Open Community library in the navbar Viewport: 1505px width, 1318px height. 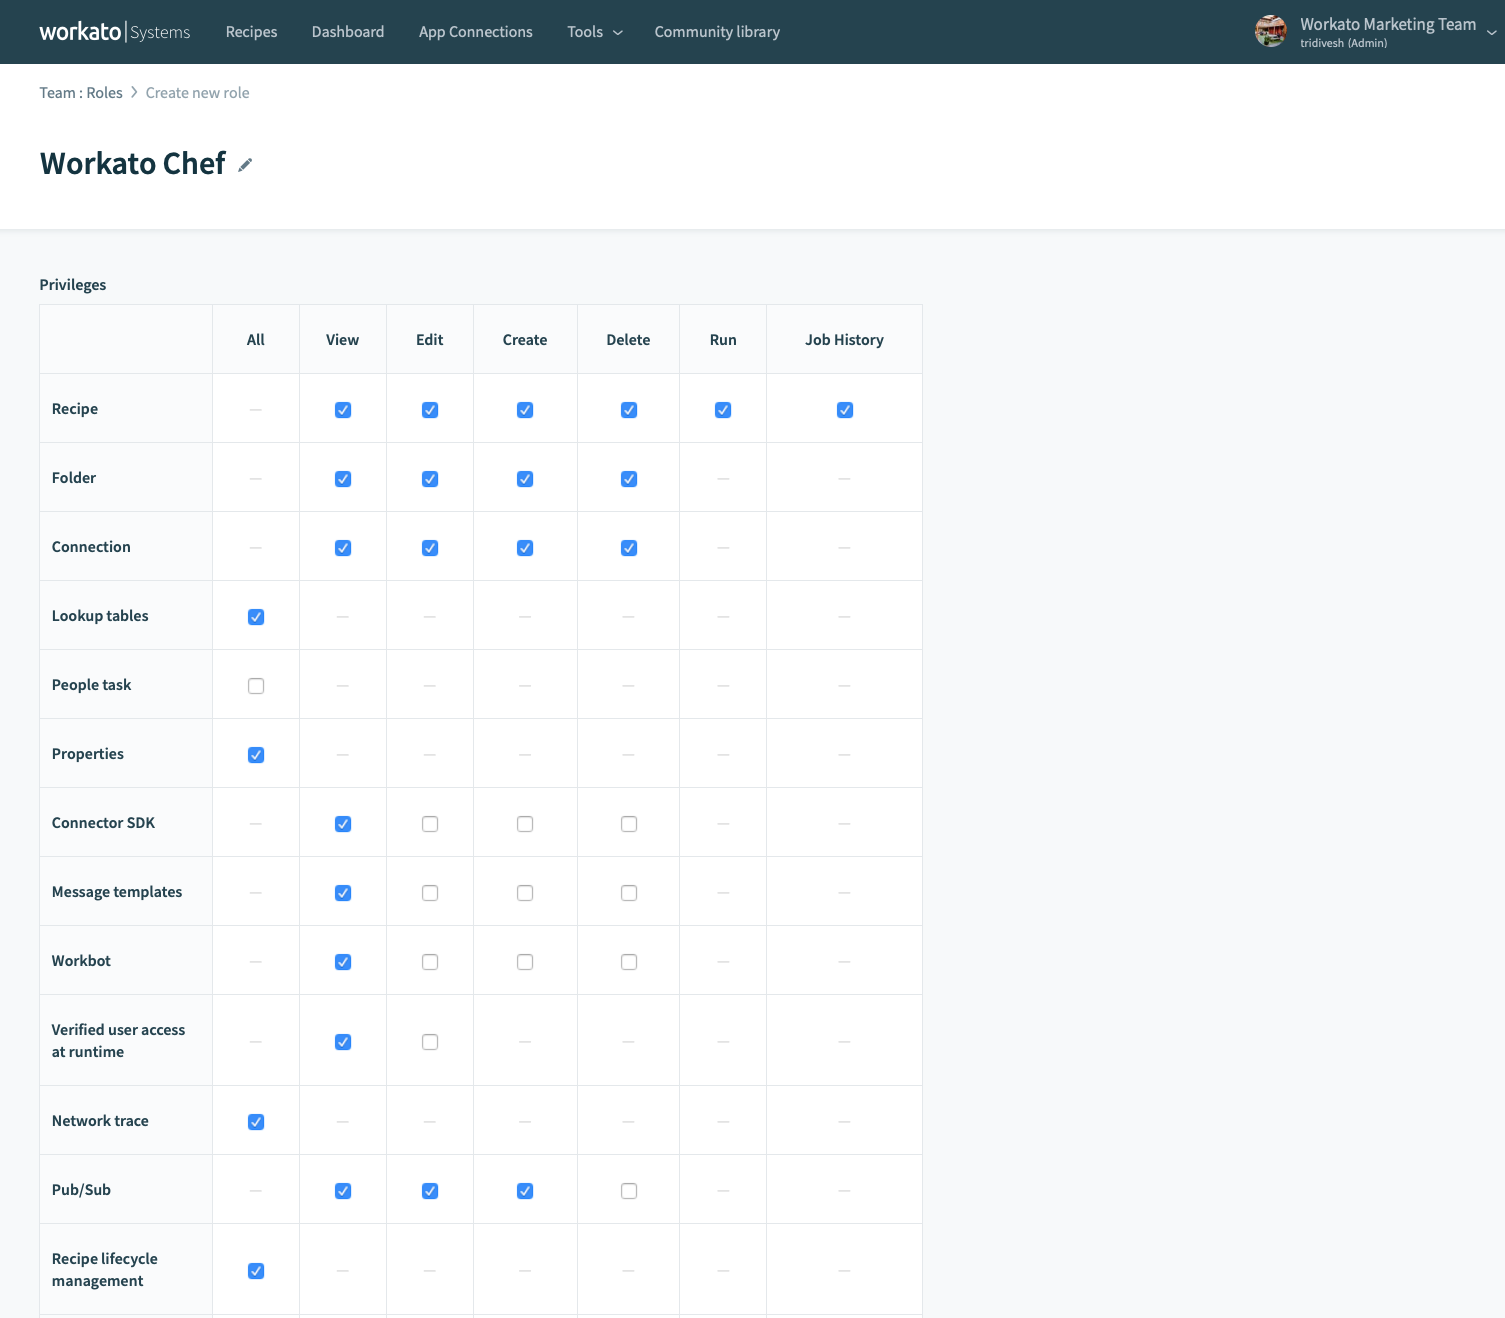[x=717, y=32]
